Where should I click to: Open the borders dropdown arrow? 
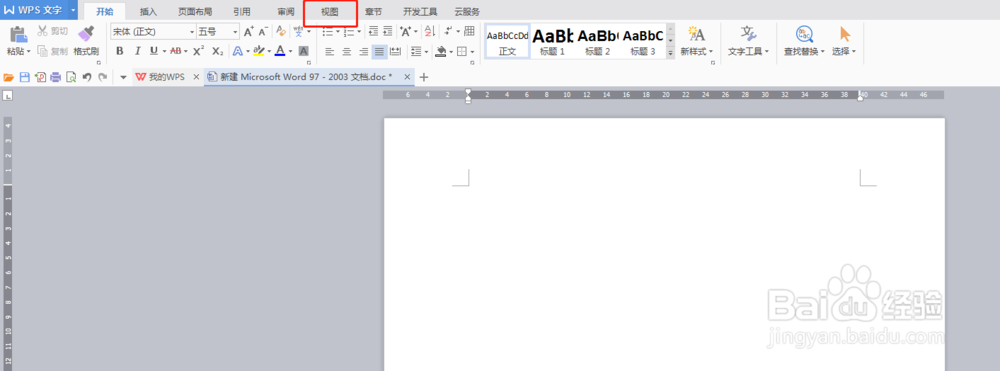coord(471,52)
